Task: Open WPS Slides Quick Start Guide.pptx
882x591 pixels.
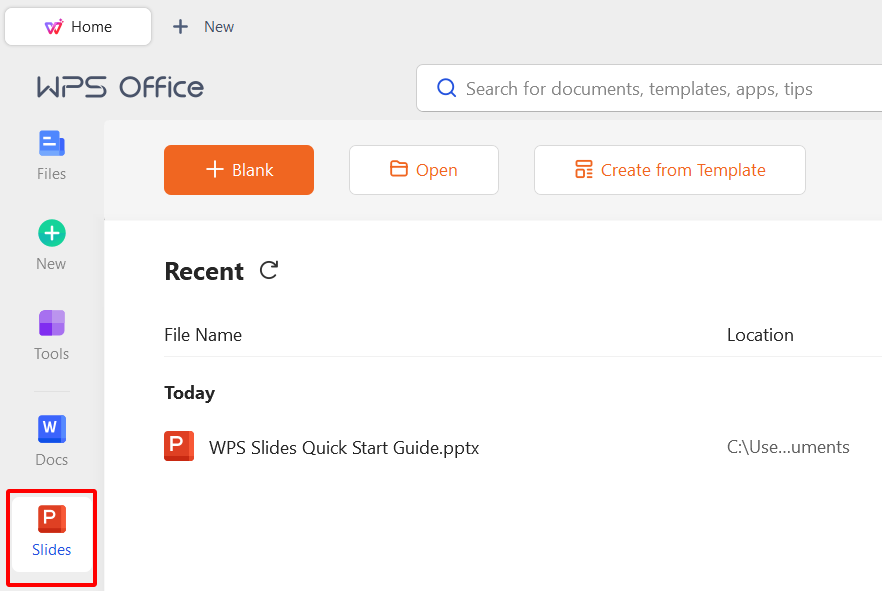Action: 344,448
